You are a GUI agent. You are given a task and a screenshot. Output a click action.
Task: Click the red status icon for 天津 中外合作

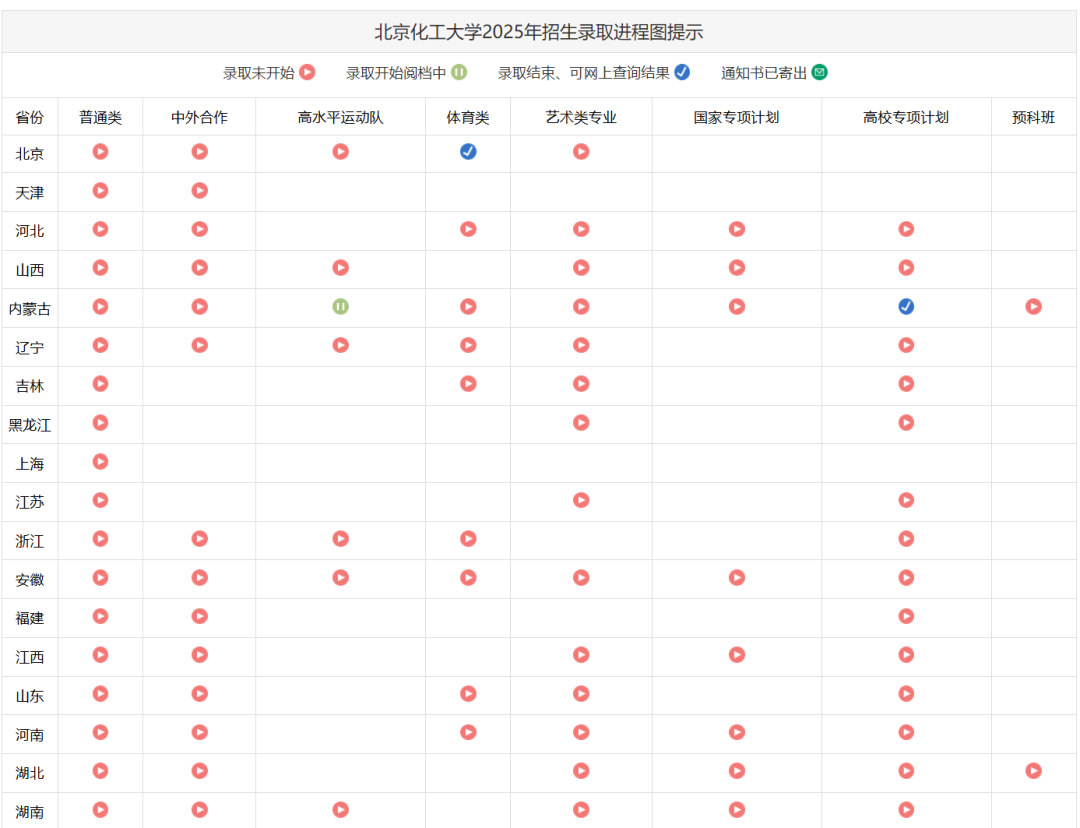(x=200, y=190)
